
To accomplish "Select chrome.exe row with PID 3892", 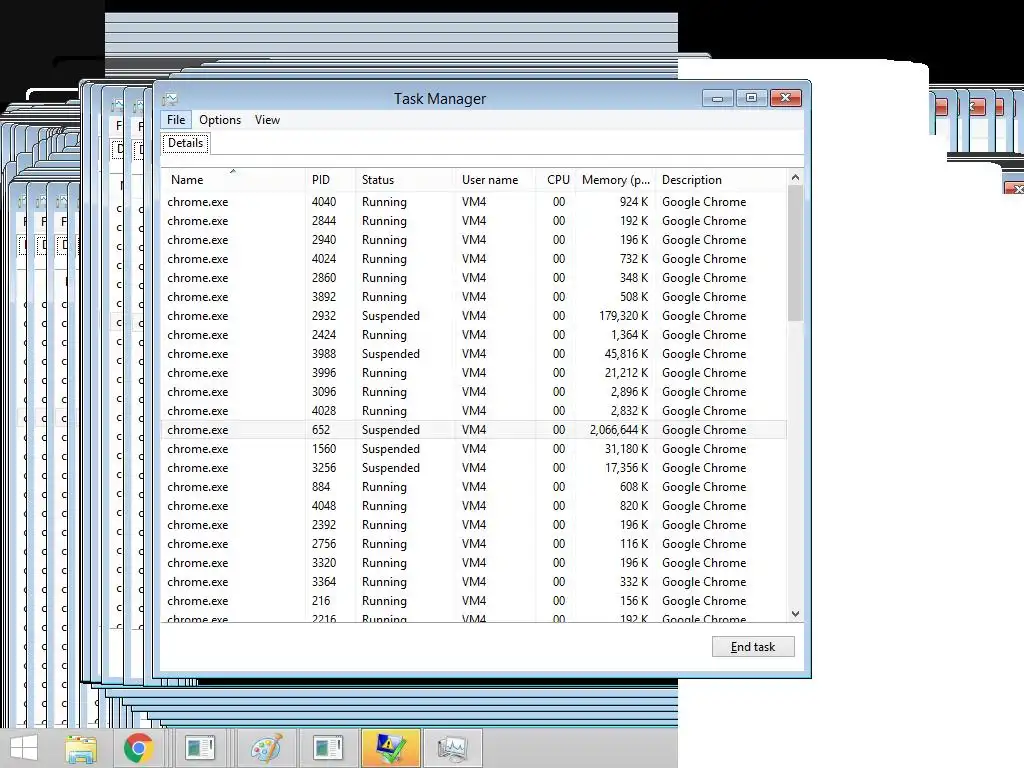I will coord(473,296).
